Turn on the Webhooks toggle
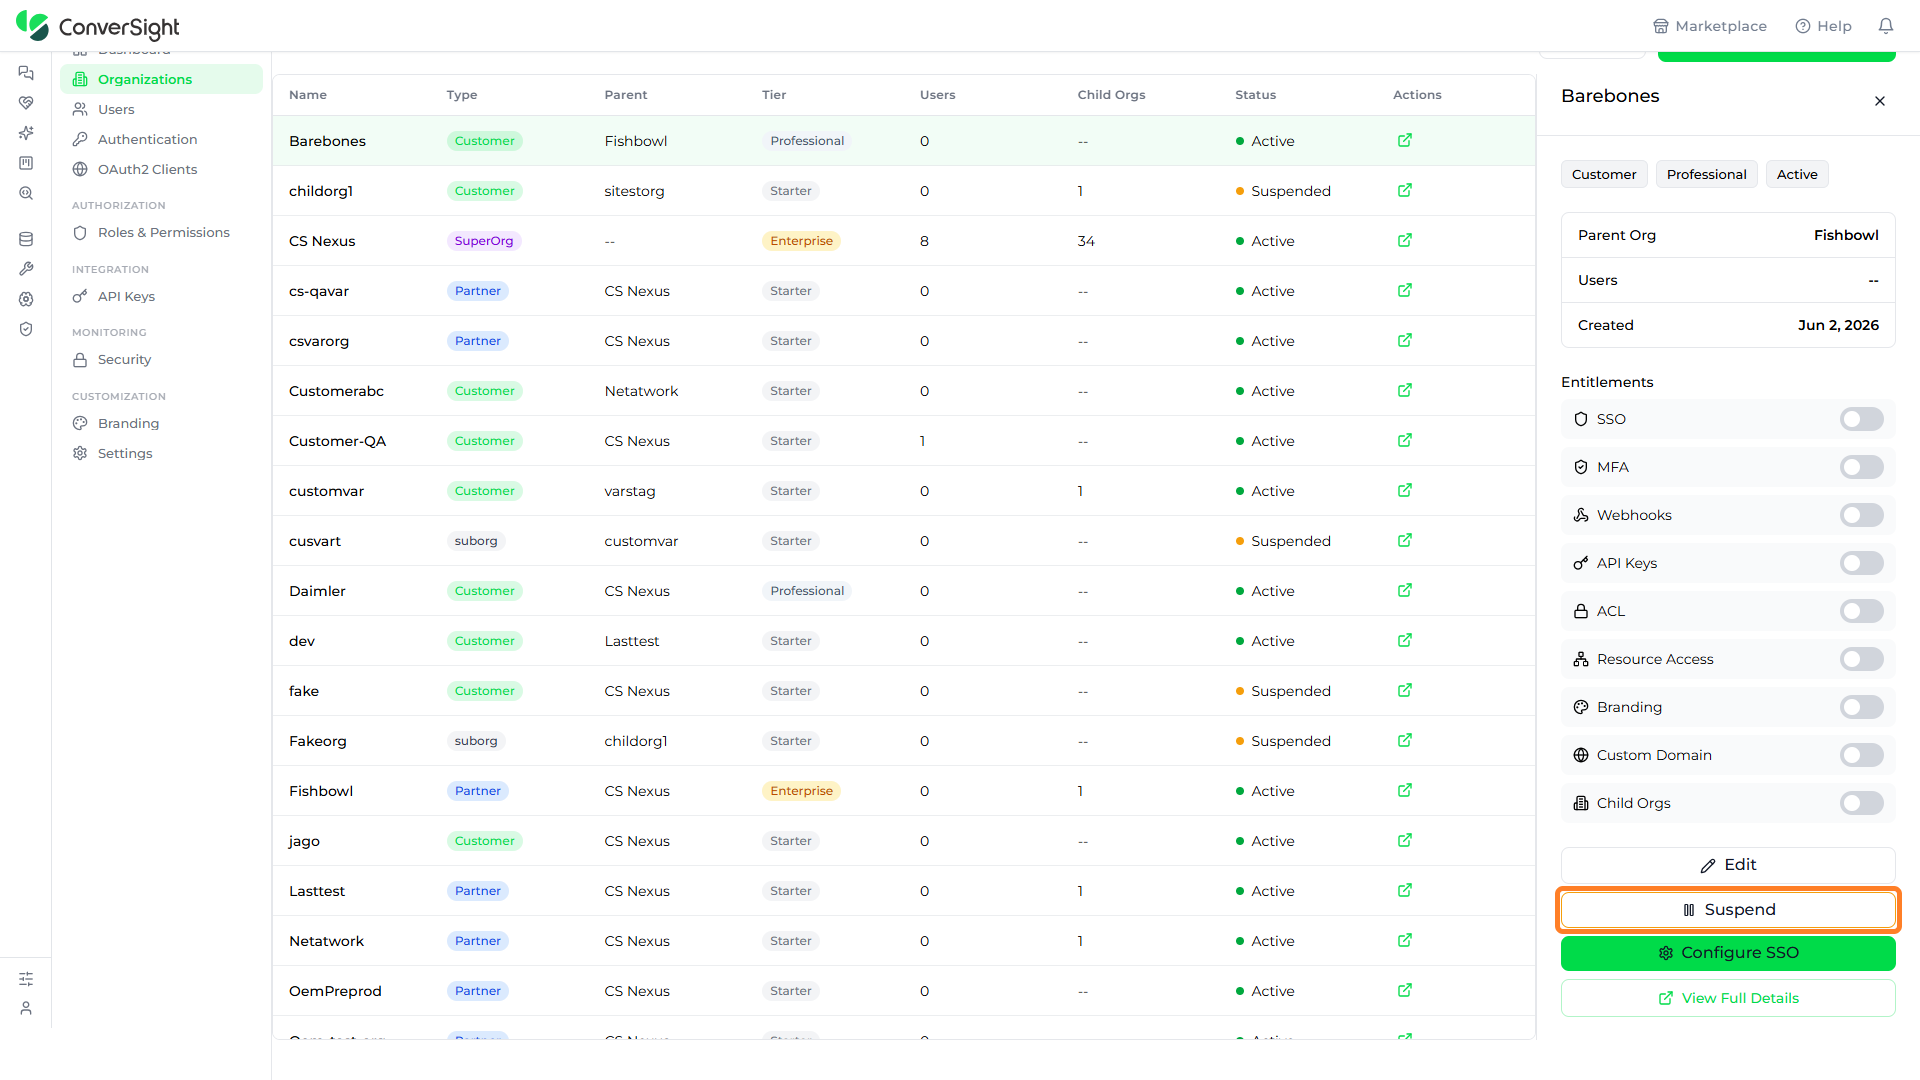The image size is (1920, 1080). [1861, 515]
